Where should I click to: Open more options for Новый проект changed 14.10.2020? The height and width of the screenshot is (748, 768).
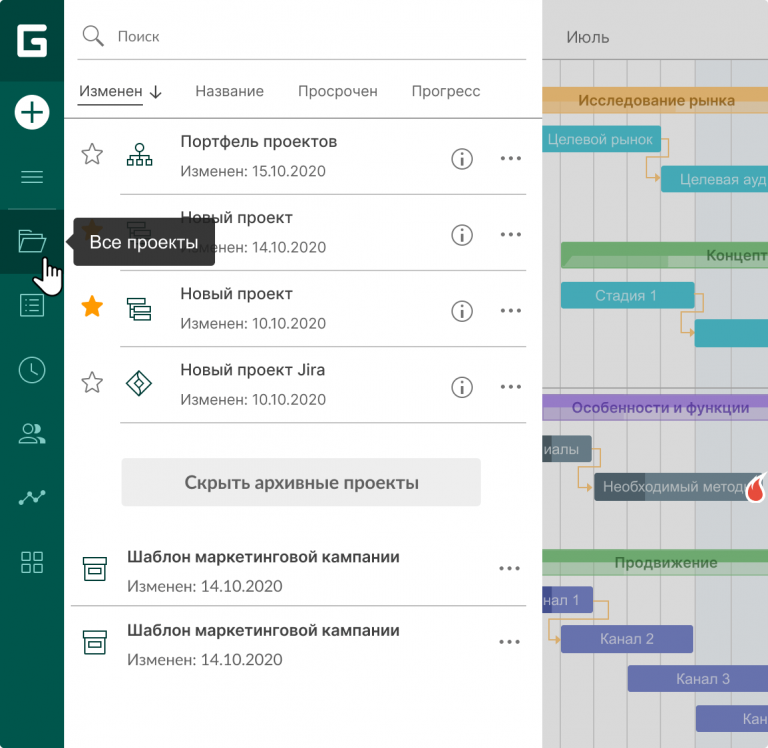(510, 234)
